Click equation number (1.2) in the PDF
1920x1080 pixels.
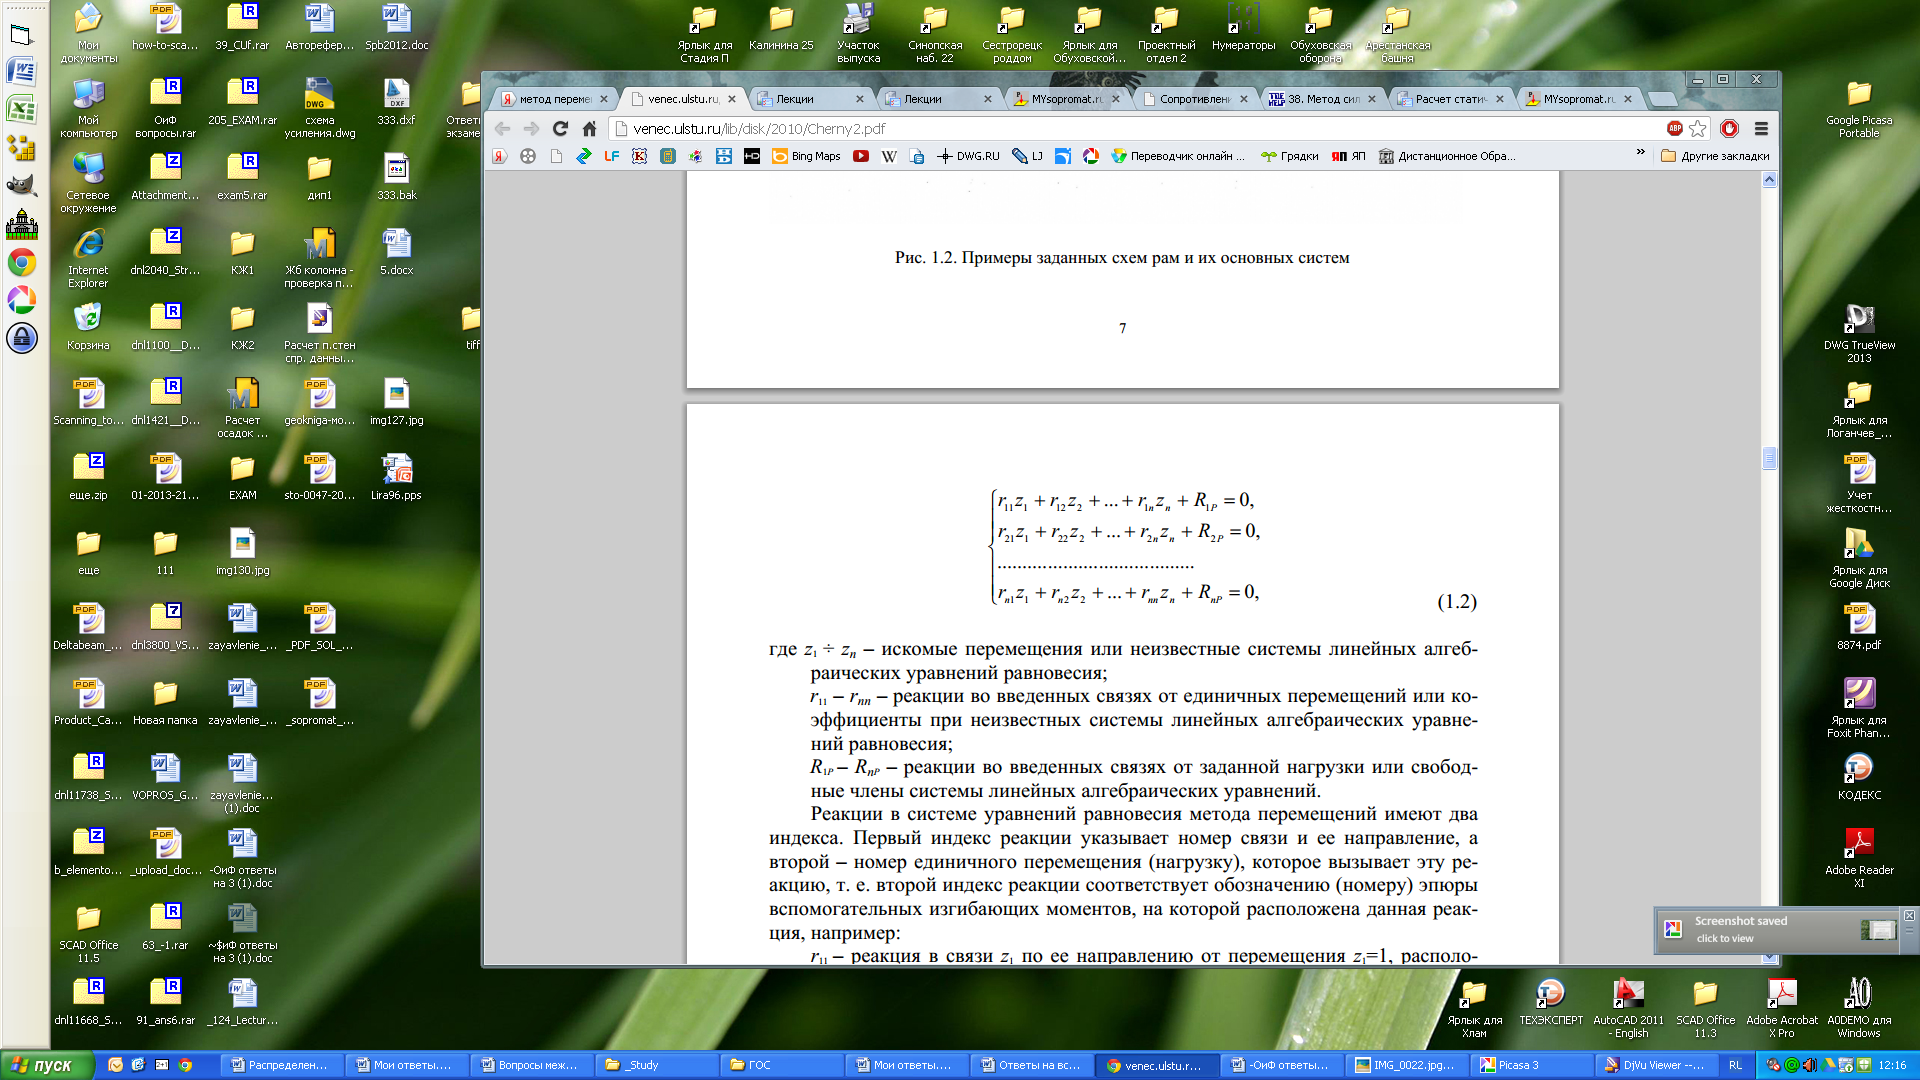[x=1457, y=602]
